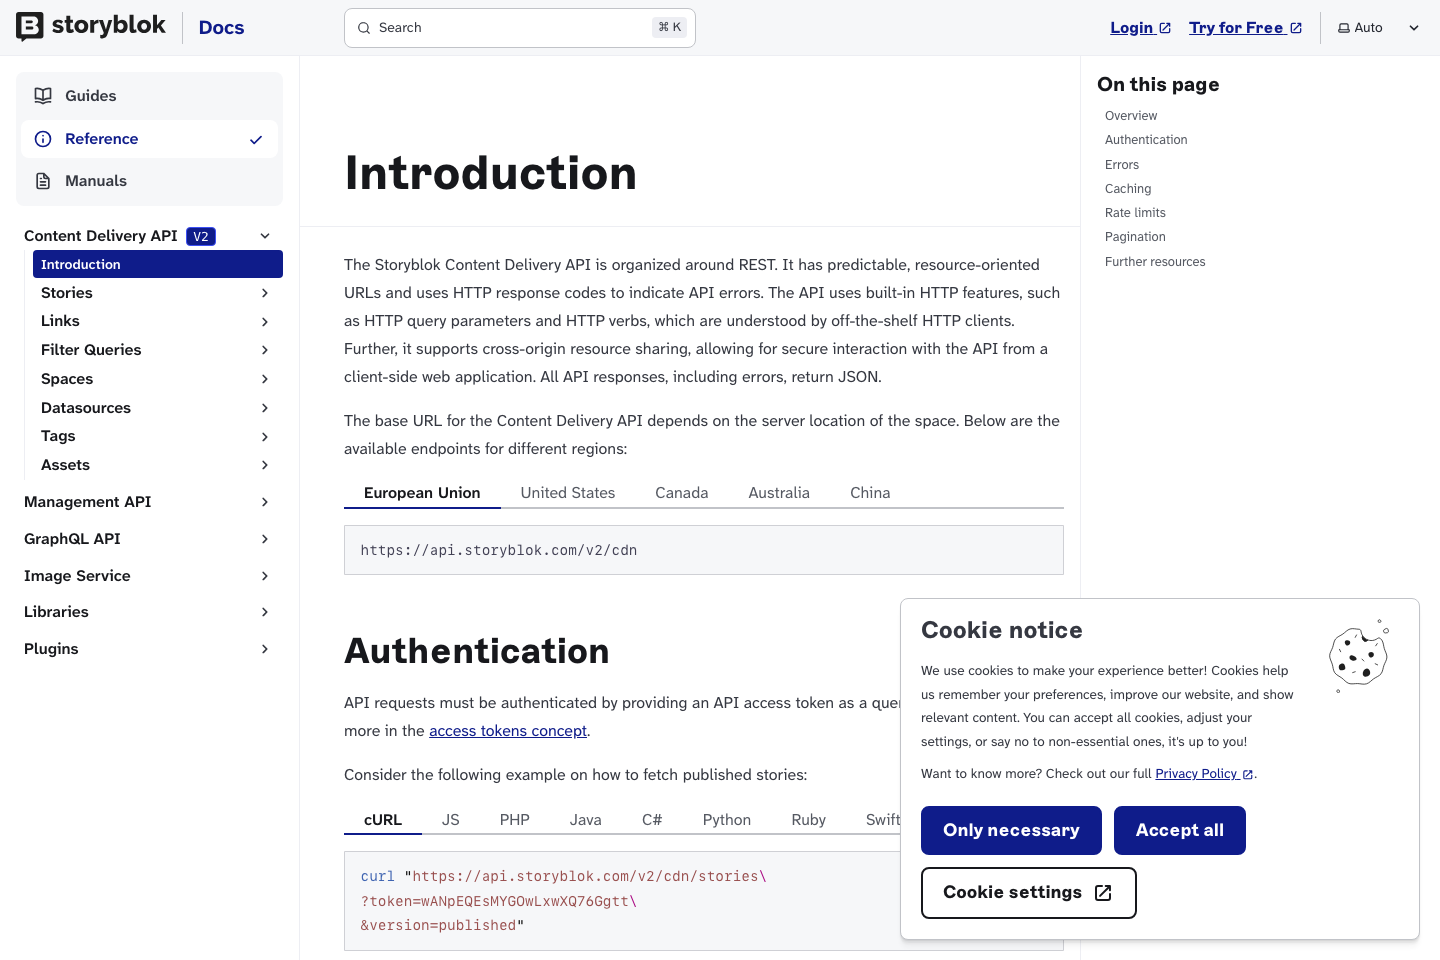Image resolution: width=1440 pixels, height=960 pixels.
Task: Click the Reference info icon
Action: 43,139
